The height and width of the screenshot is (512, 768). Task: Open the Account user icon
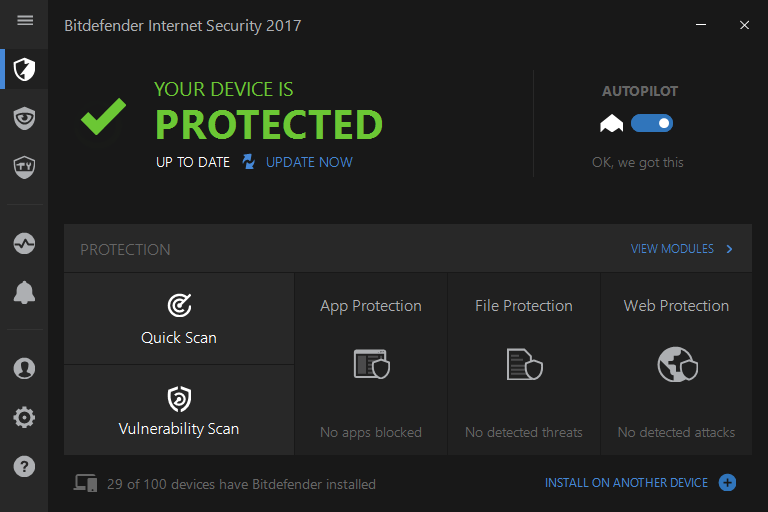(25, 368)
